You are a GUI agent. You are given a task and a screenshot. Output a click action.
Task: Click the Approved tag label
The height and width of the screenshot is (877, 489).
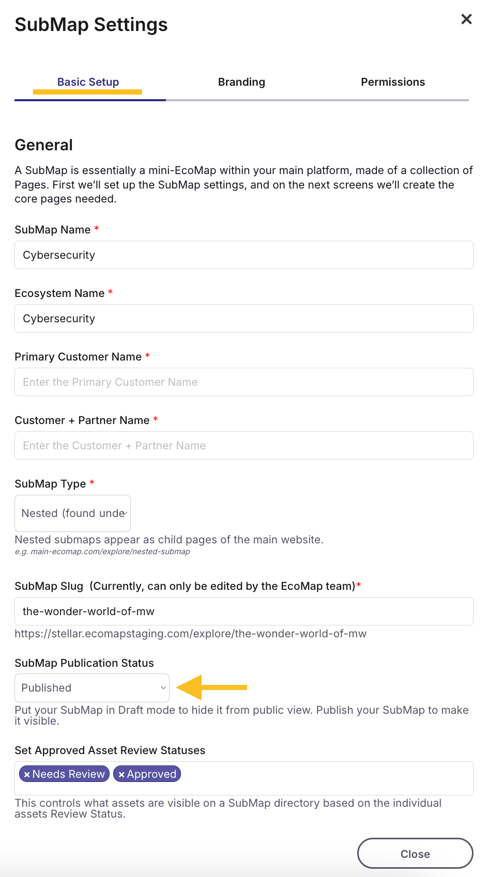(x=152, y=774)
